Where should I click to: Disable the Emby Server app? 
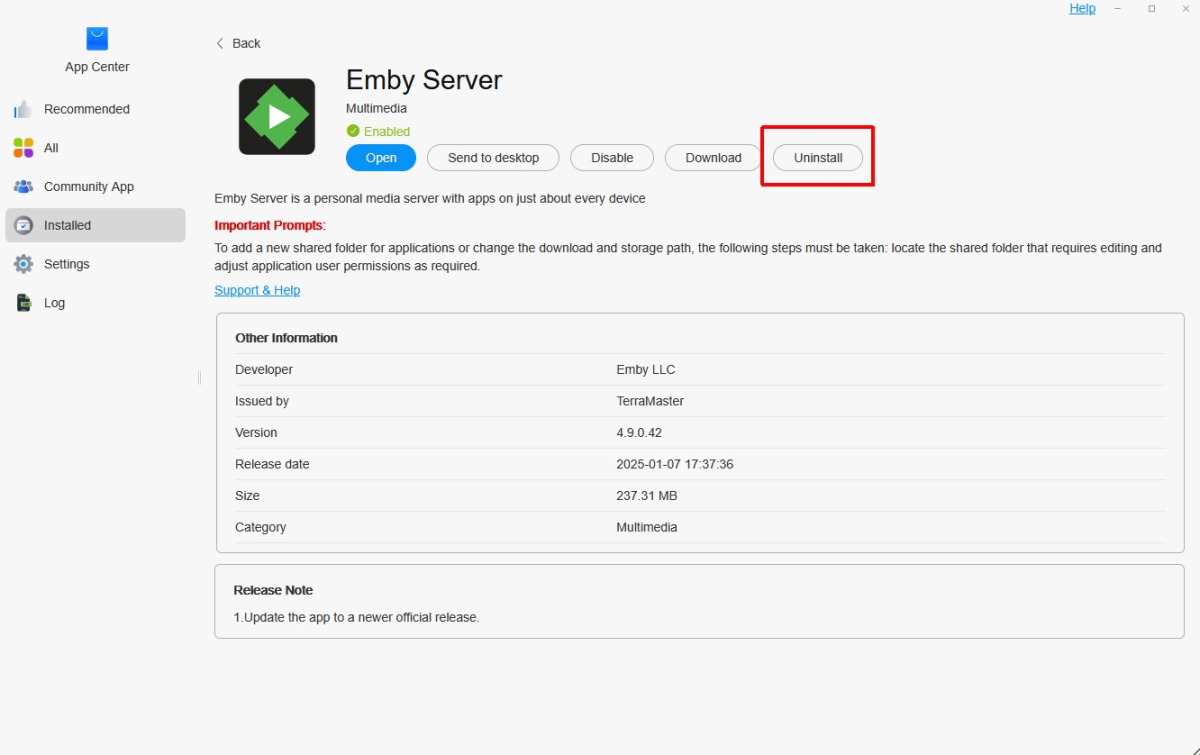click(x=611, y=157)
